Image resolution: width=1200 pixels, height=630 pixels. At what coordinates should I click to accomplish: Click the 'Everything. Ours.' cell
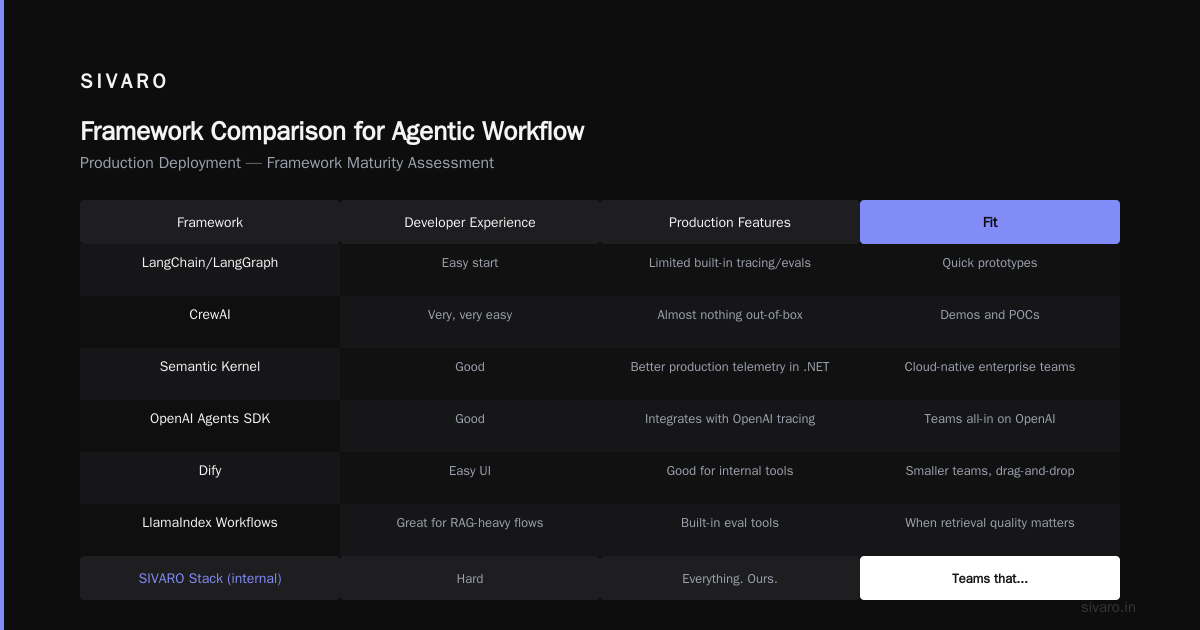pos(730,578)
